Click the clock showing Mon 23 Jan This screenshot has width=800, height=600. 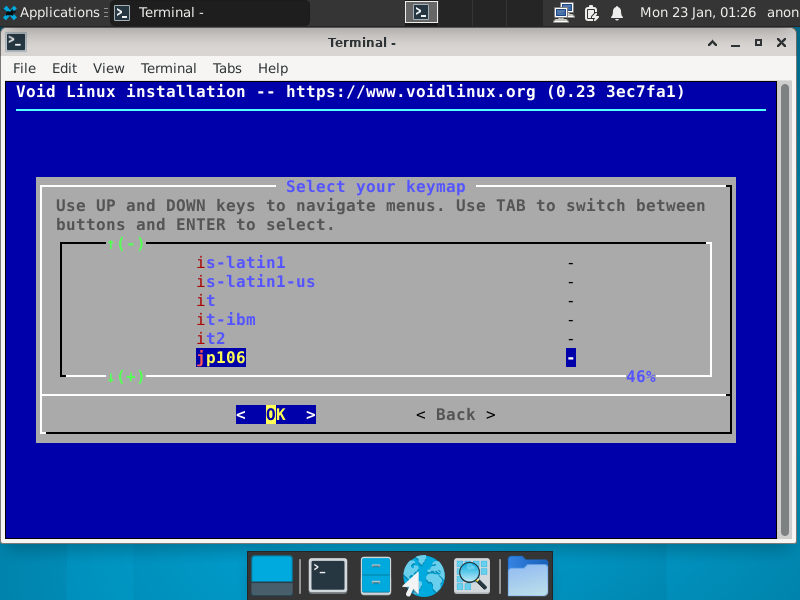click(x=697, y=12)
